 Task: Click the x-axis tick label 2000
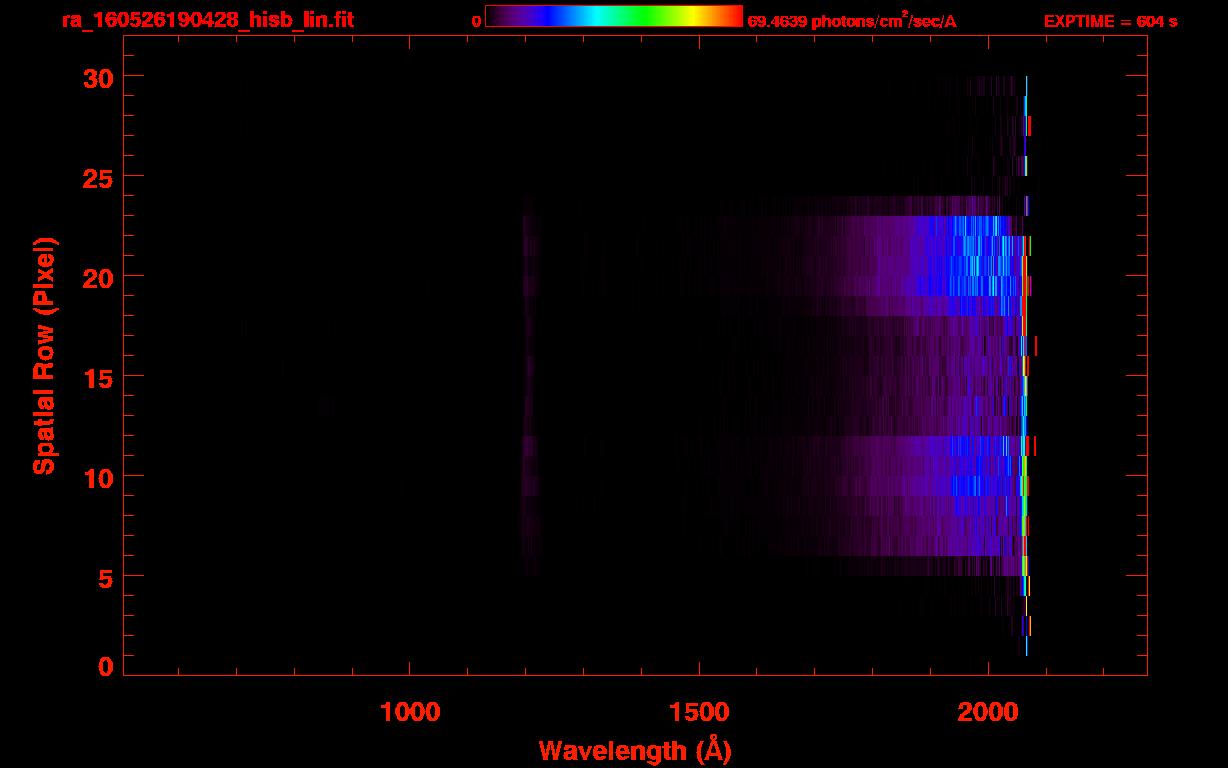[x=989, y=712]
